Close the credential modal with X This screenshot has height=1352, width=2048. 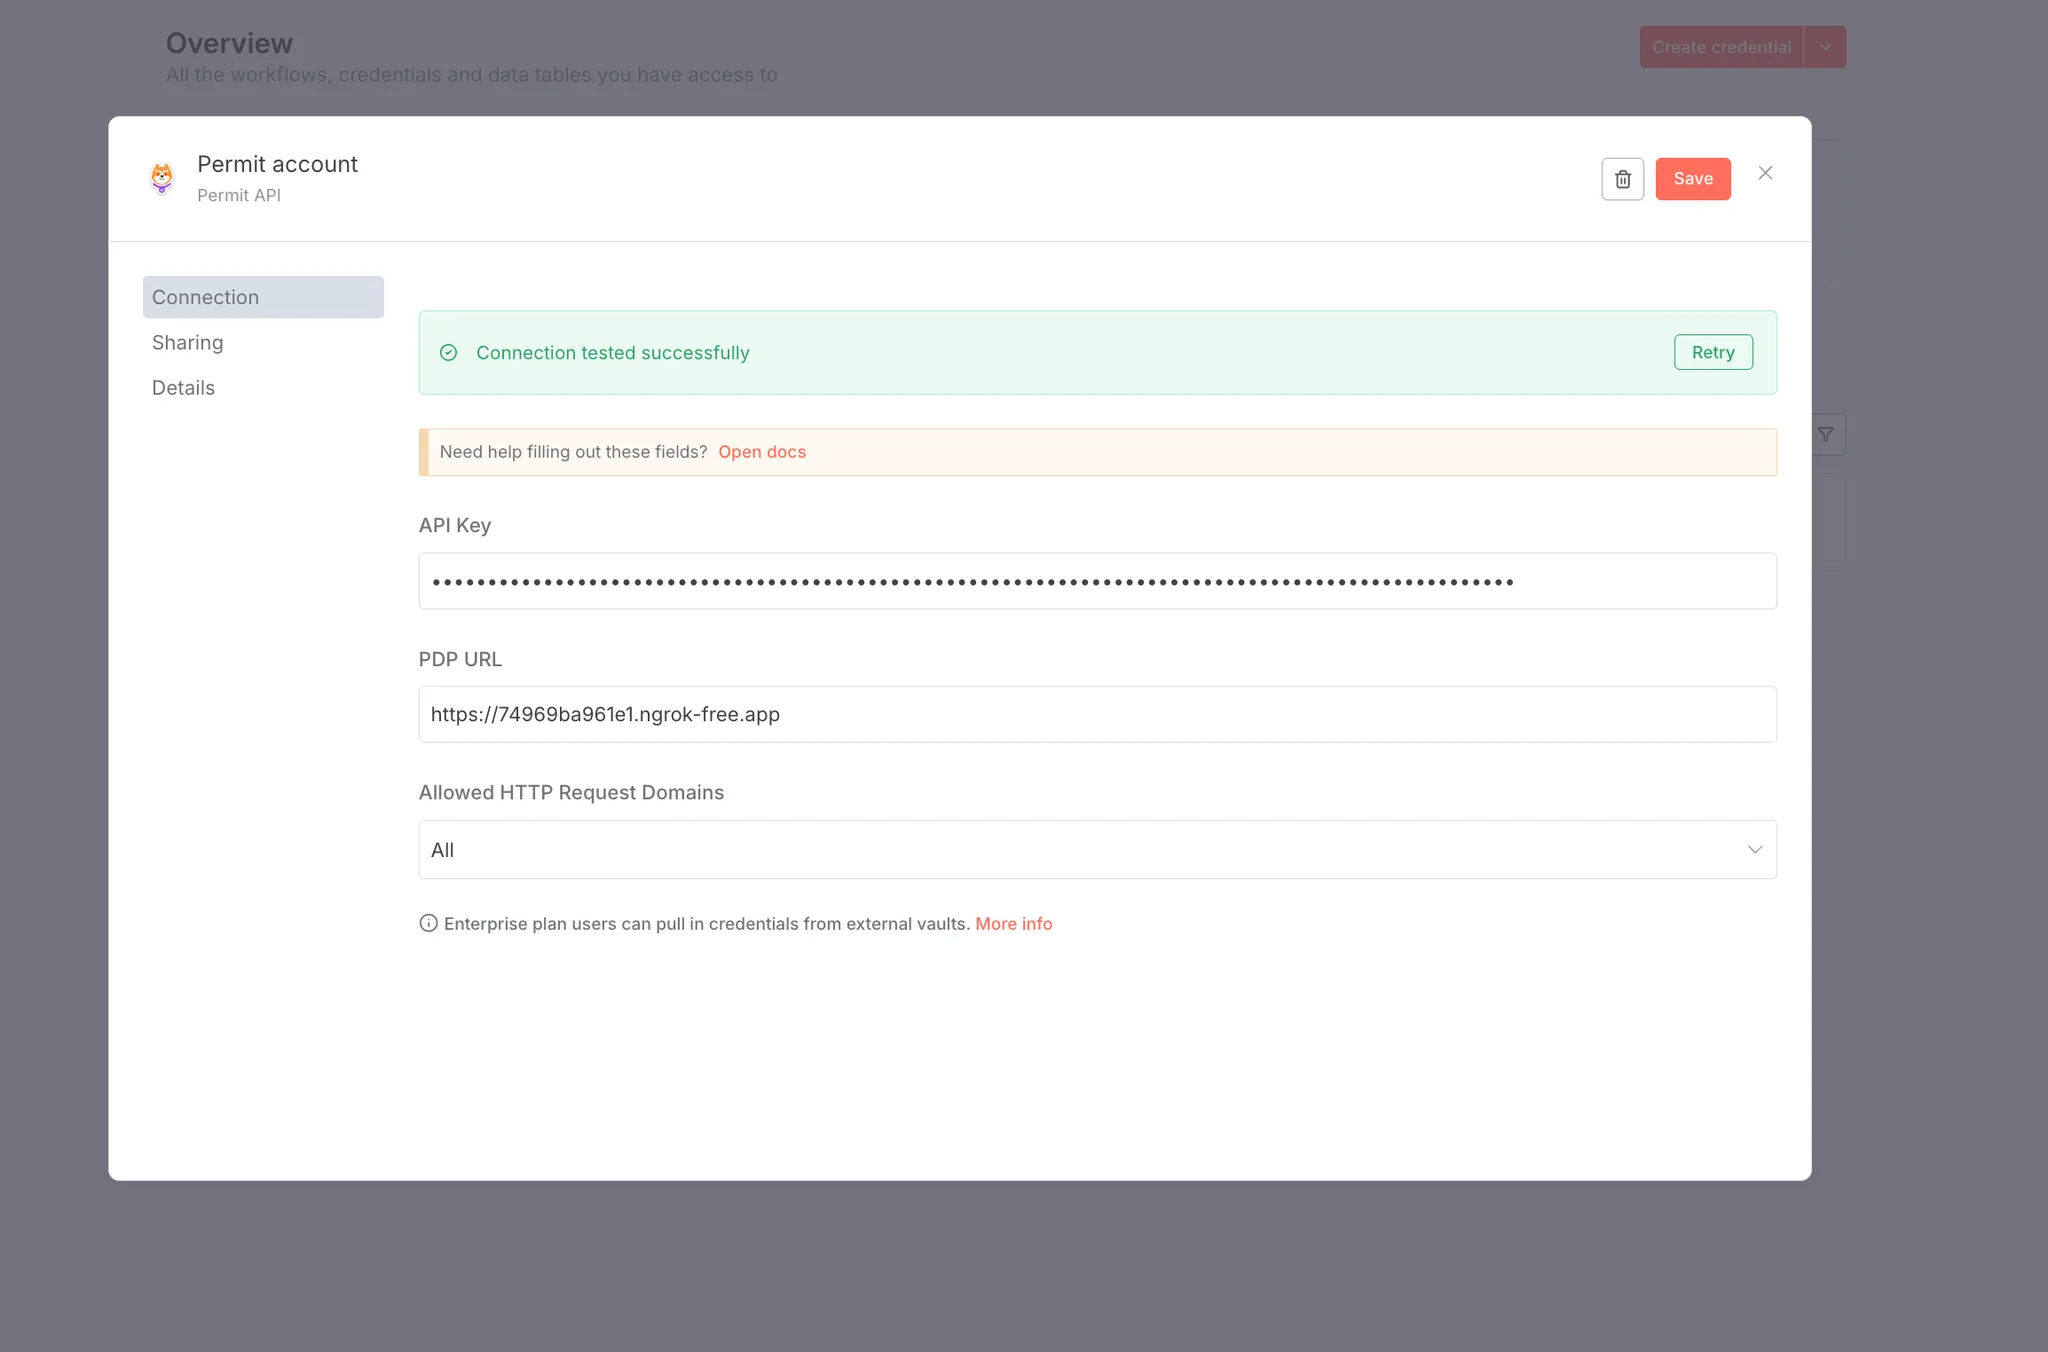click(1765, 173)
